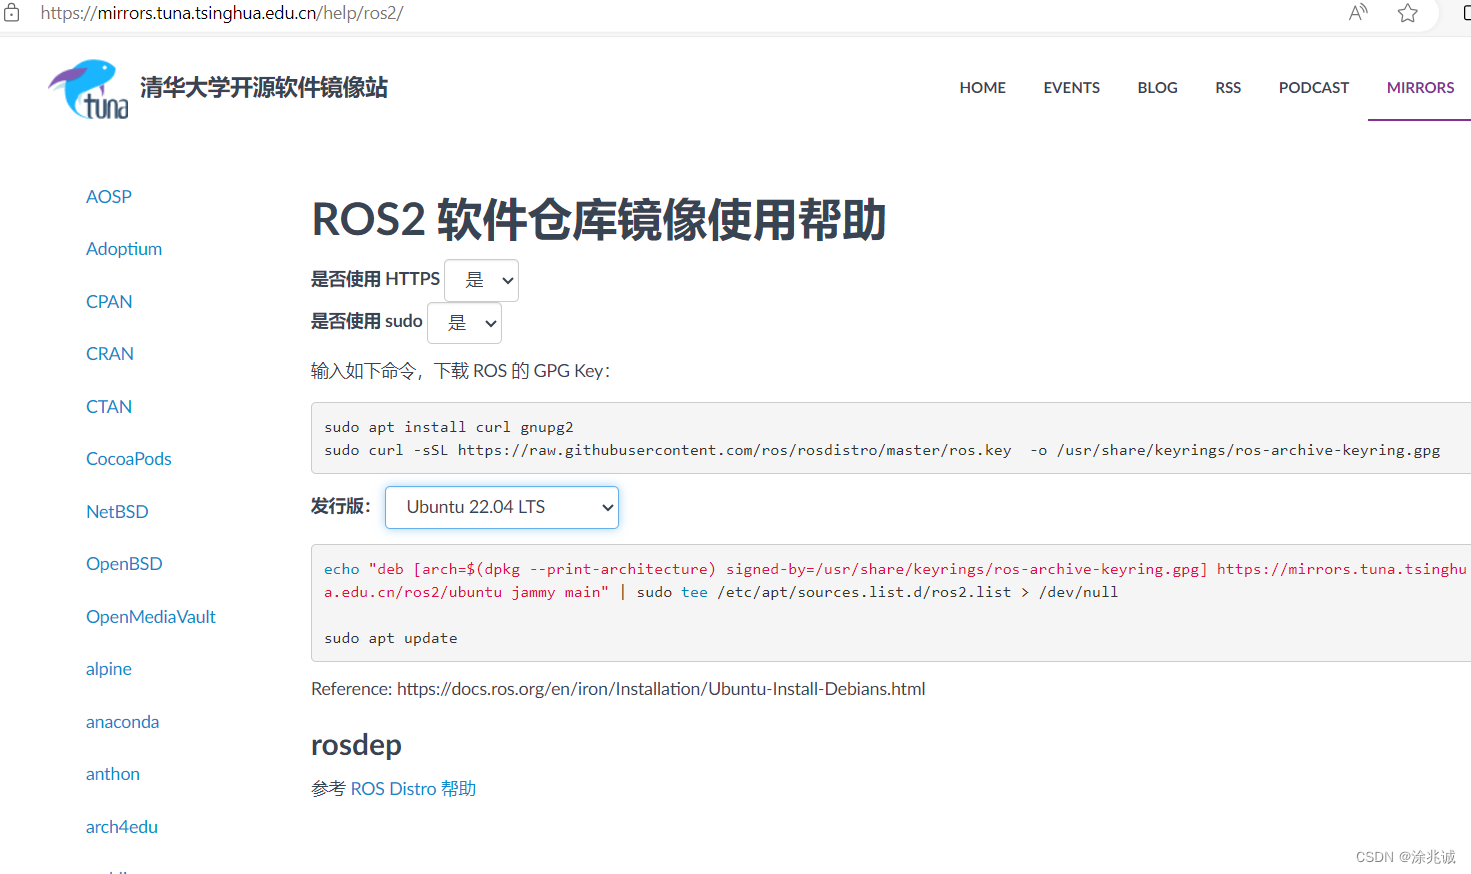The height and width of the screenshot is (874, 1471).
Task: Open the anaconda sidebar link
Action: tap(122, 722)
